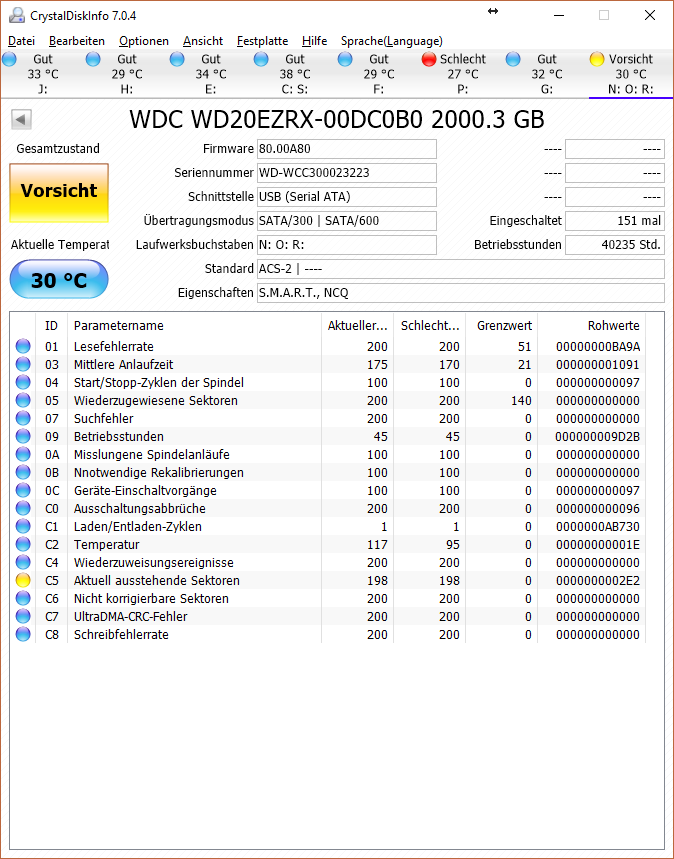
Task: Click the Aktueller... column header
Action: pyautogui.click(x=357, y=325)
